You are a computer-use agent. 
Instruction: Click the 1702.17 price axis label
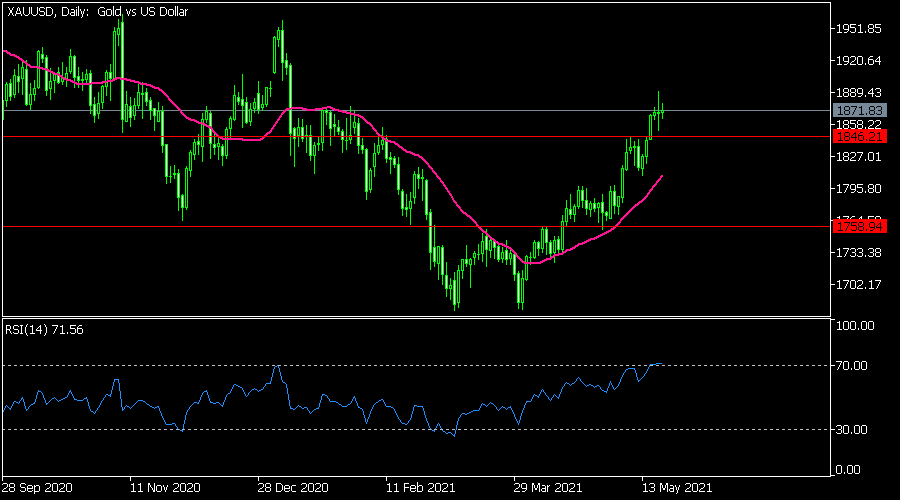[x=858, y=285]
